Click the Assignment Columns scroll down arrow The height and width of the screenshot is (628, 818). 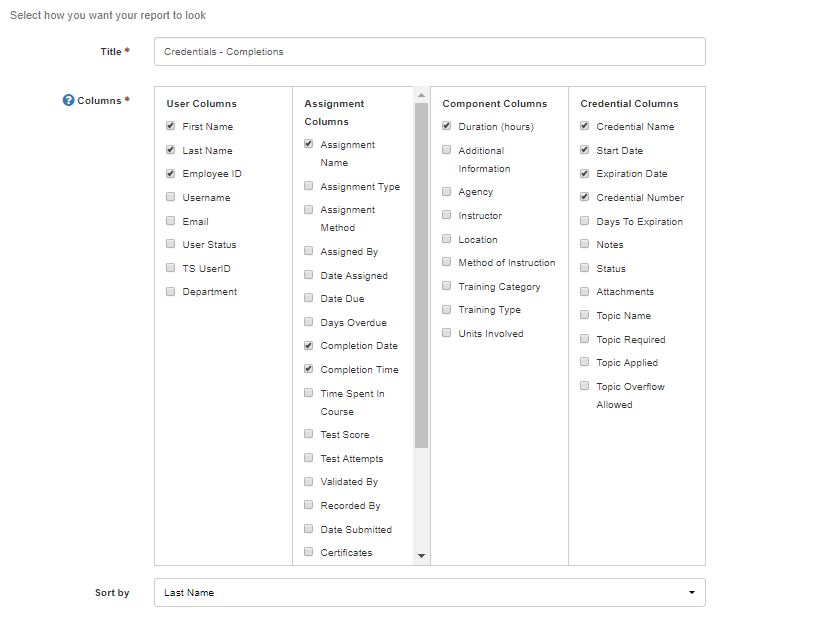point(422,555)
